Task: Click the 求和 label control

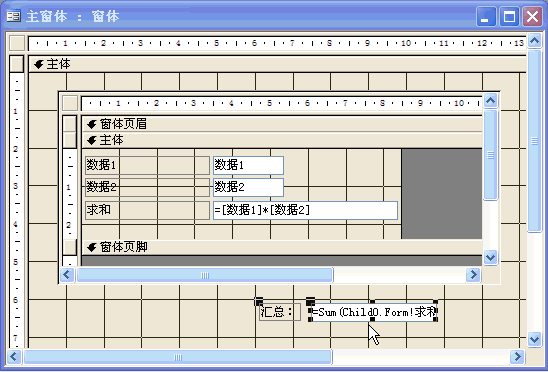Action: coord(147,210)
